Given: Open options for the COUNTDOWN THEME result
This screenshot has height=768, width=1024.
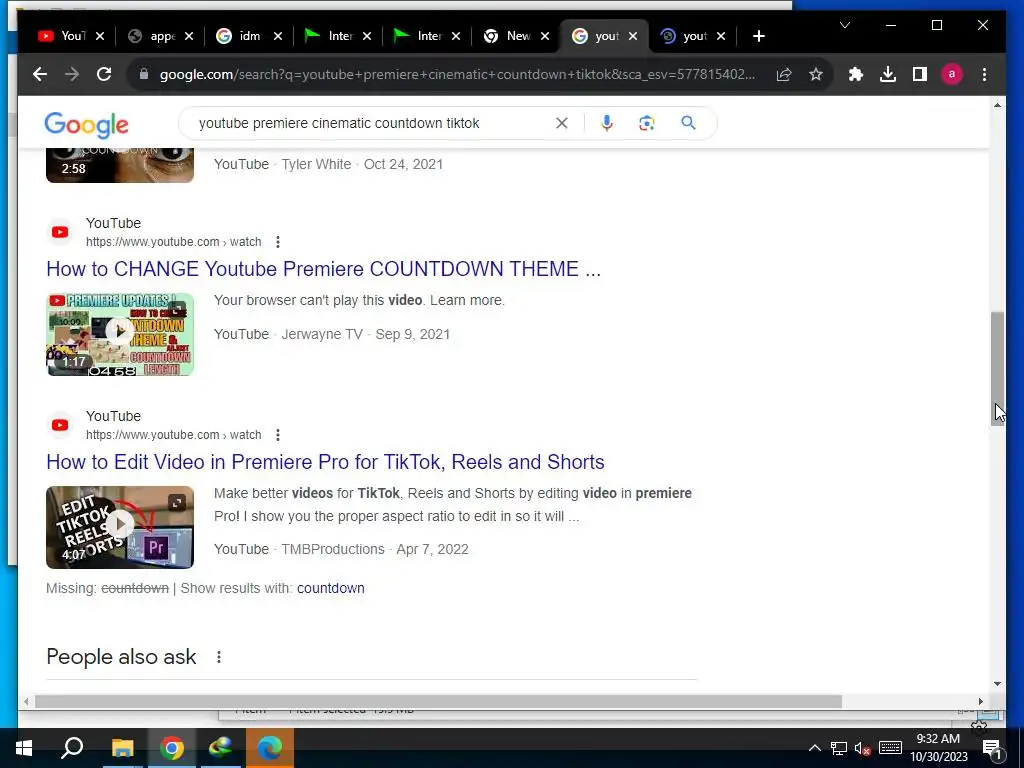Looking at the screenshot, I should click(x=278, y=242).
